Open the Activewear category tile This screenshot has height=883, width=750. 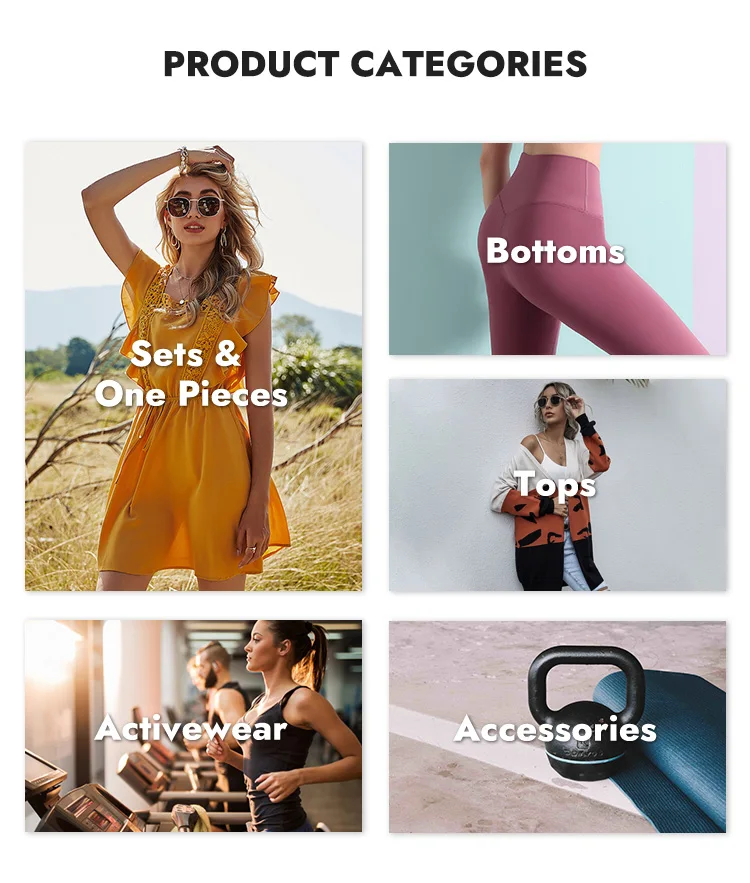194,726
